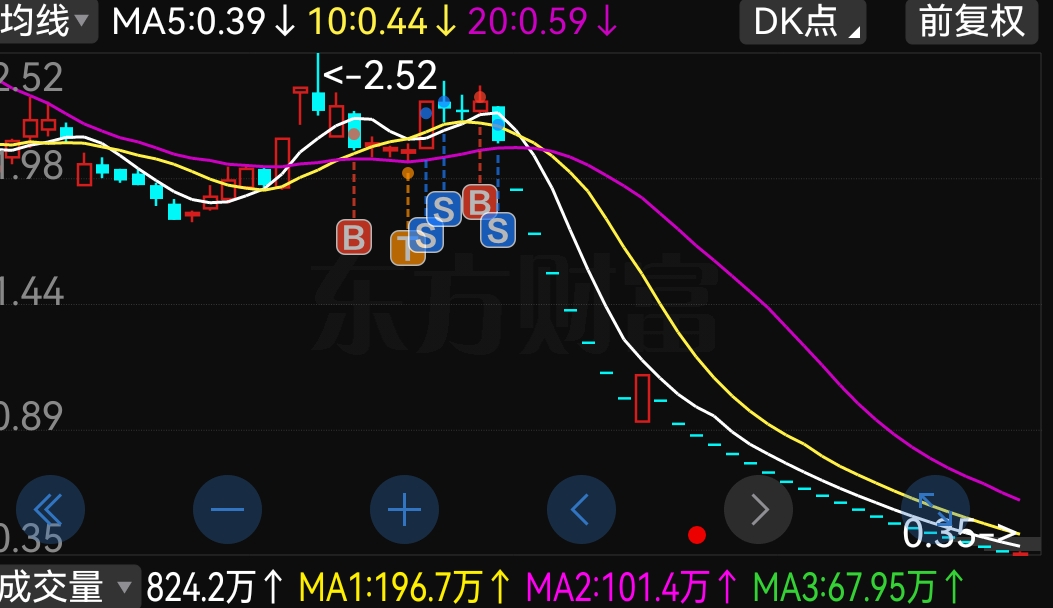This screenshot has width=1053, height=608.
Task: Move chart left with single-left arrow
Action: click(582, 510)
